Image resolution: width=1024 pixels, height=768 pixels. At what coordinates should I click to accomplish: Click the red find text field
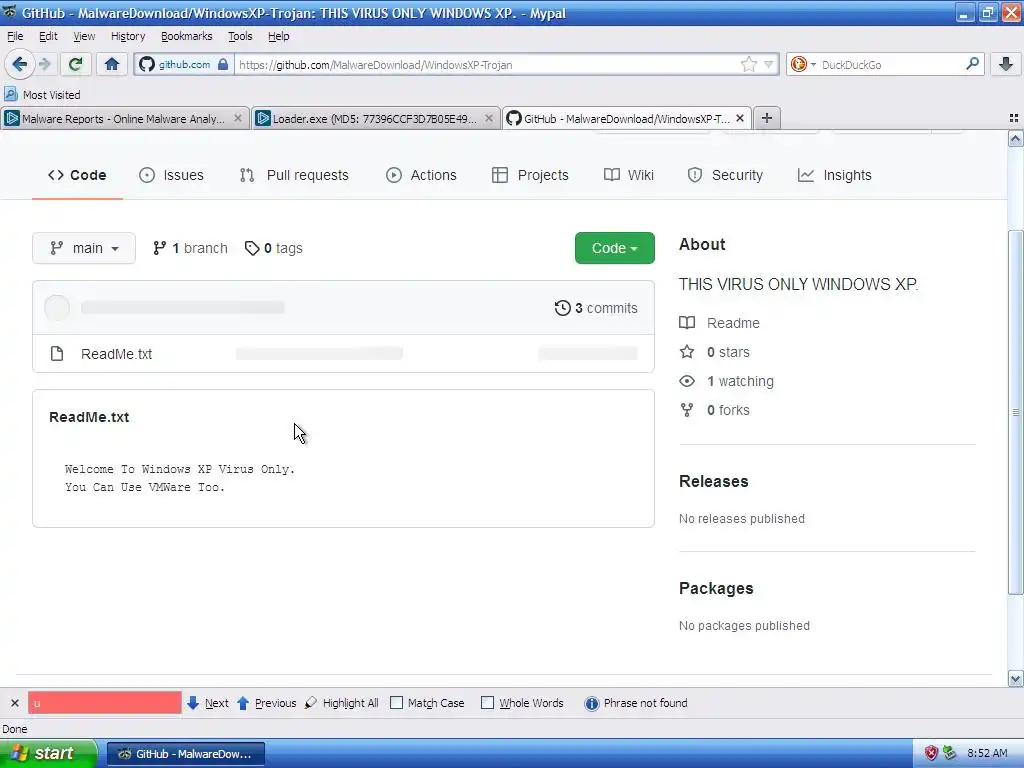[104, 703]
